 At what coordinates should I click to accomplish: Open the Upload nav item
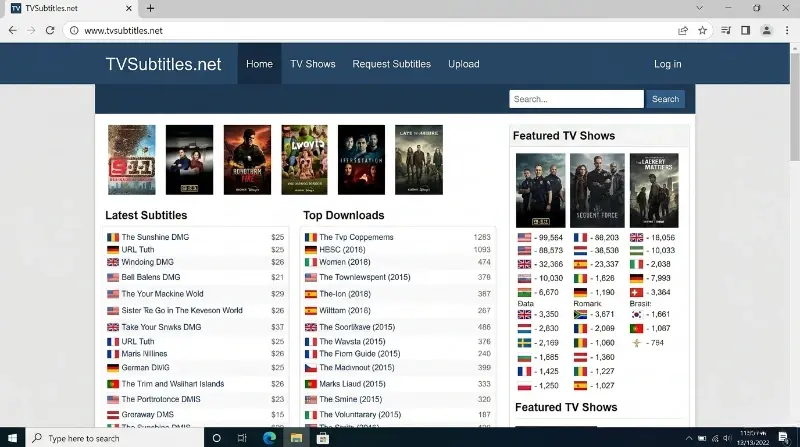[x=463, y=64]
